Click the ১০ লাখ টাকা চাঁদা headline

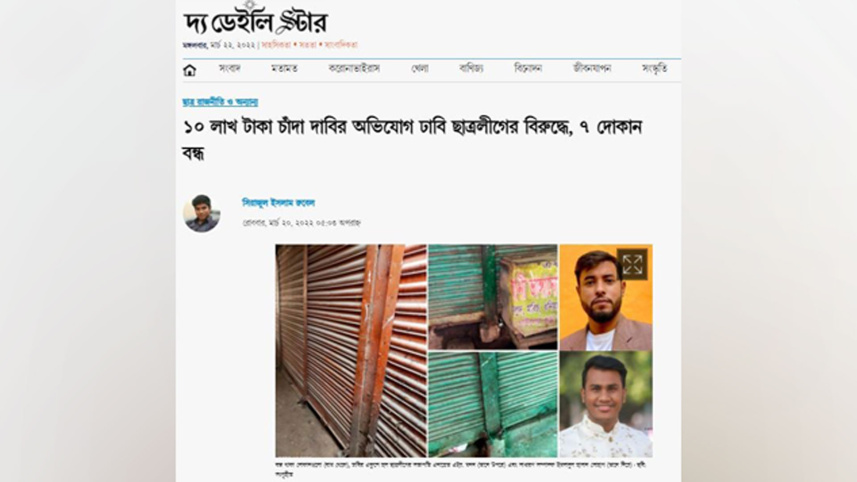pyautogui.click(x=412, y=140)
